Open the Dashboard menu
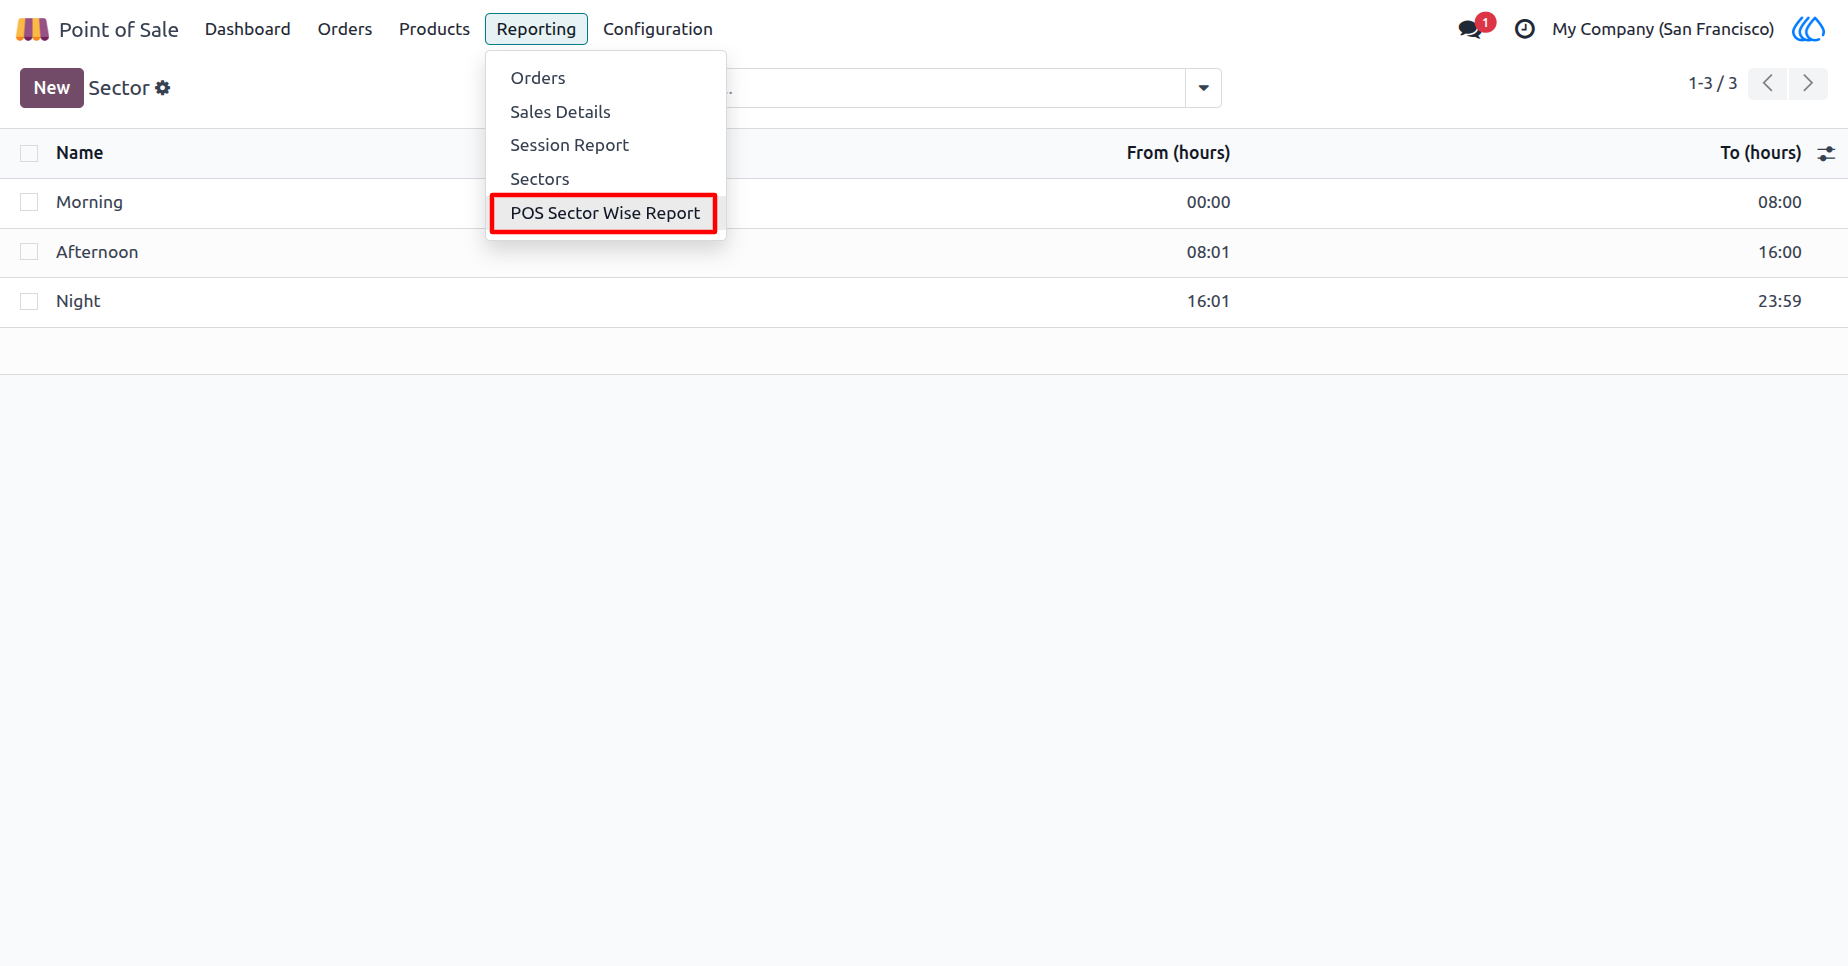 coord(248,29)
